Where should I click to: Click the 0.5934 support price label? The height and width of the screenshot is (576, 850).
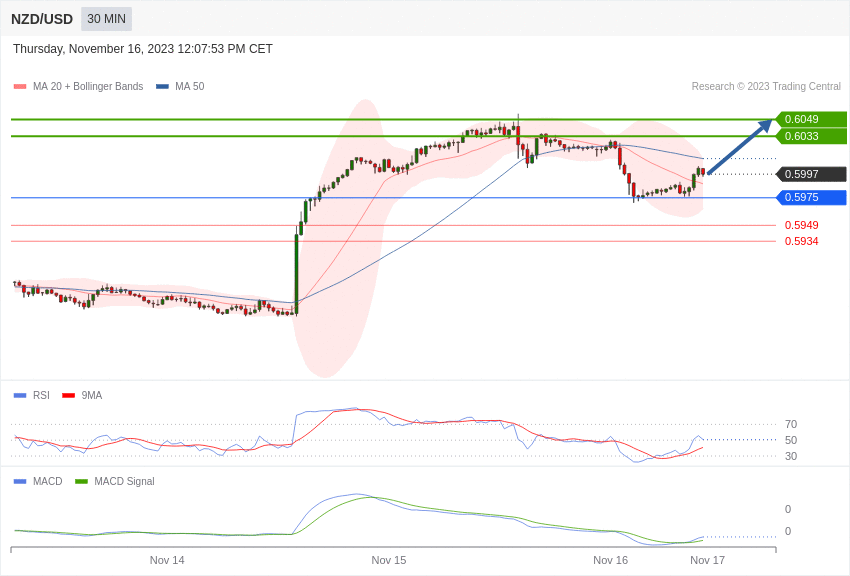(802, 241)
